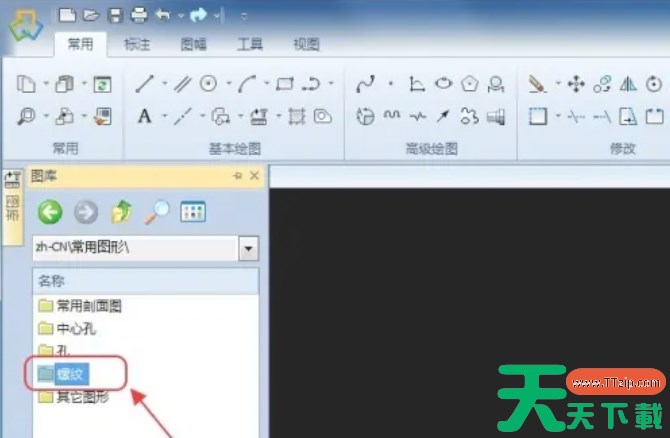The height and width of the screenshot is (438, 670).
Task: Expand the Text tool dropdown arrow
Action: (165, 116)
